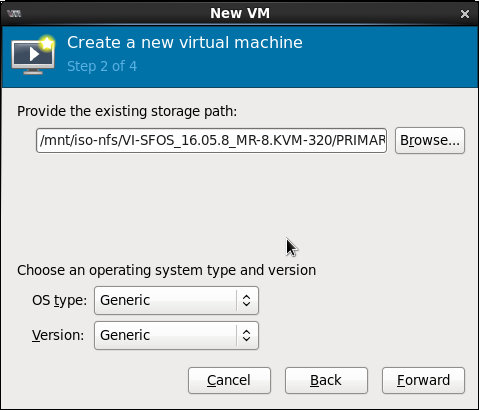Click the play symbol on monitor wizard icon

[x=34, y=54]
